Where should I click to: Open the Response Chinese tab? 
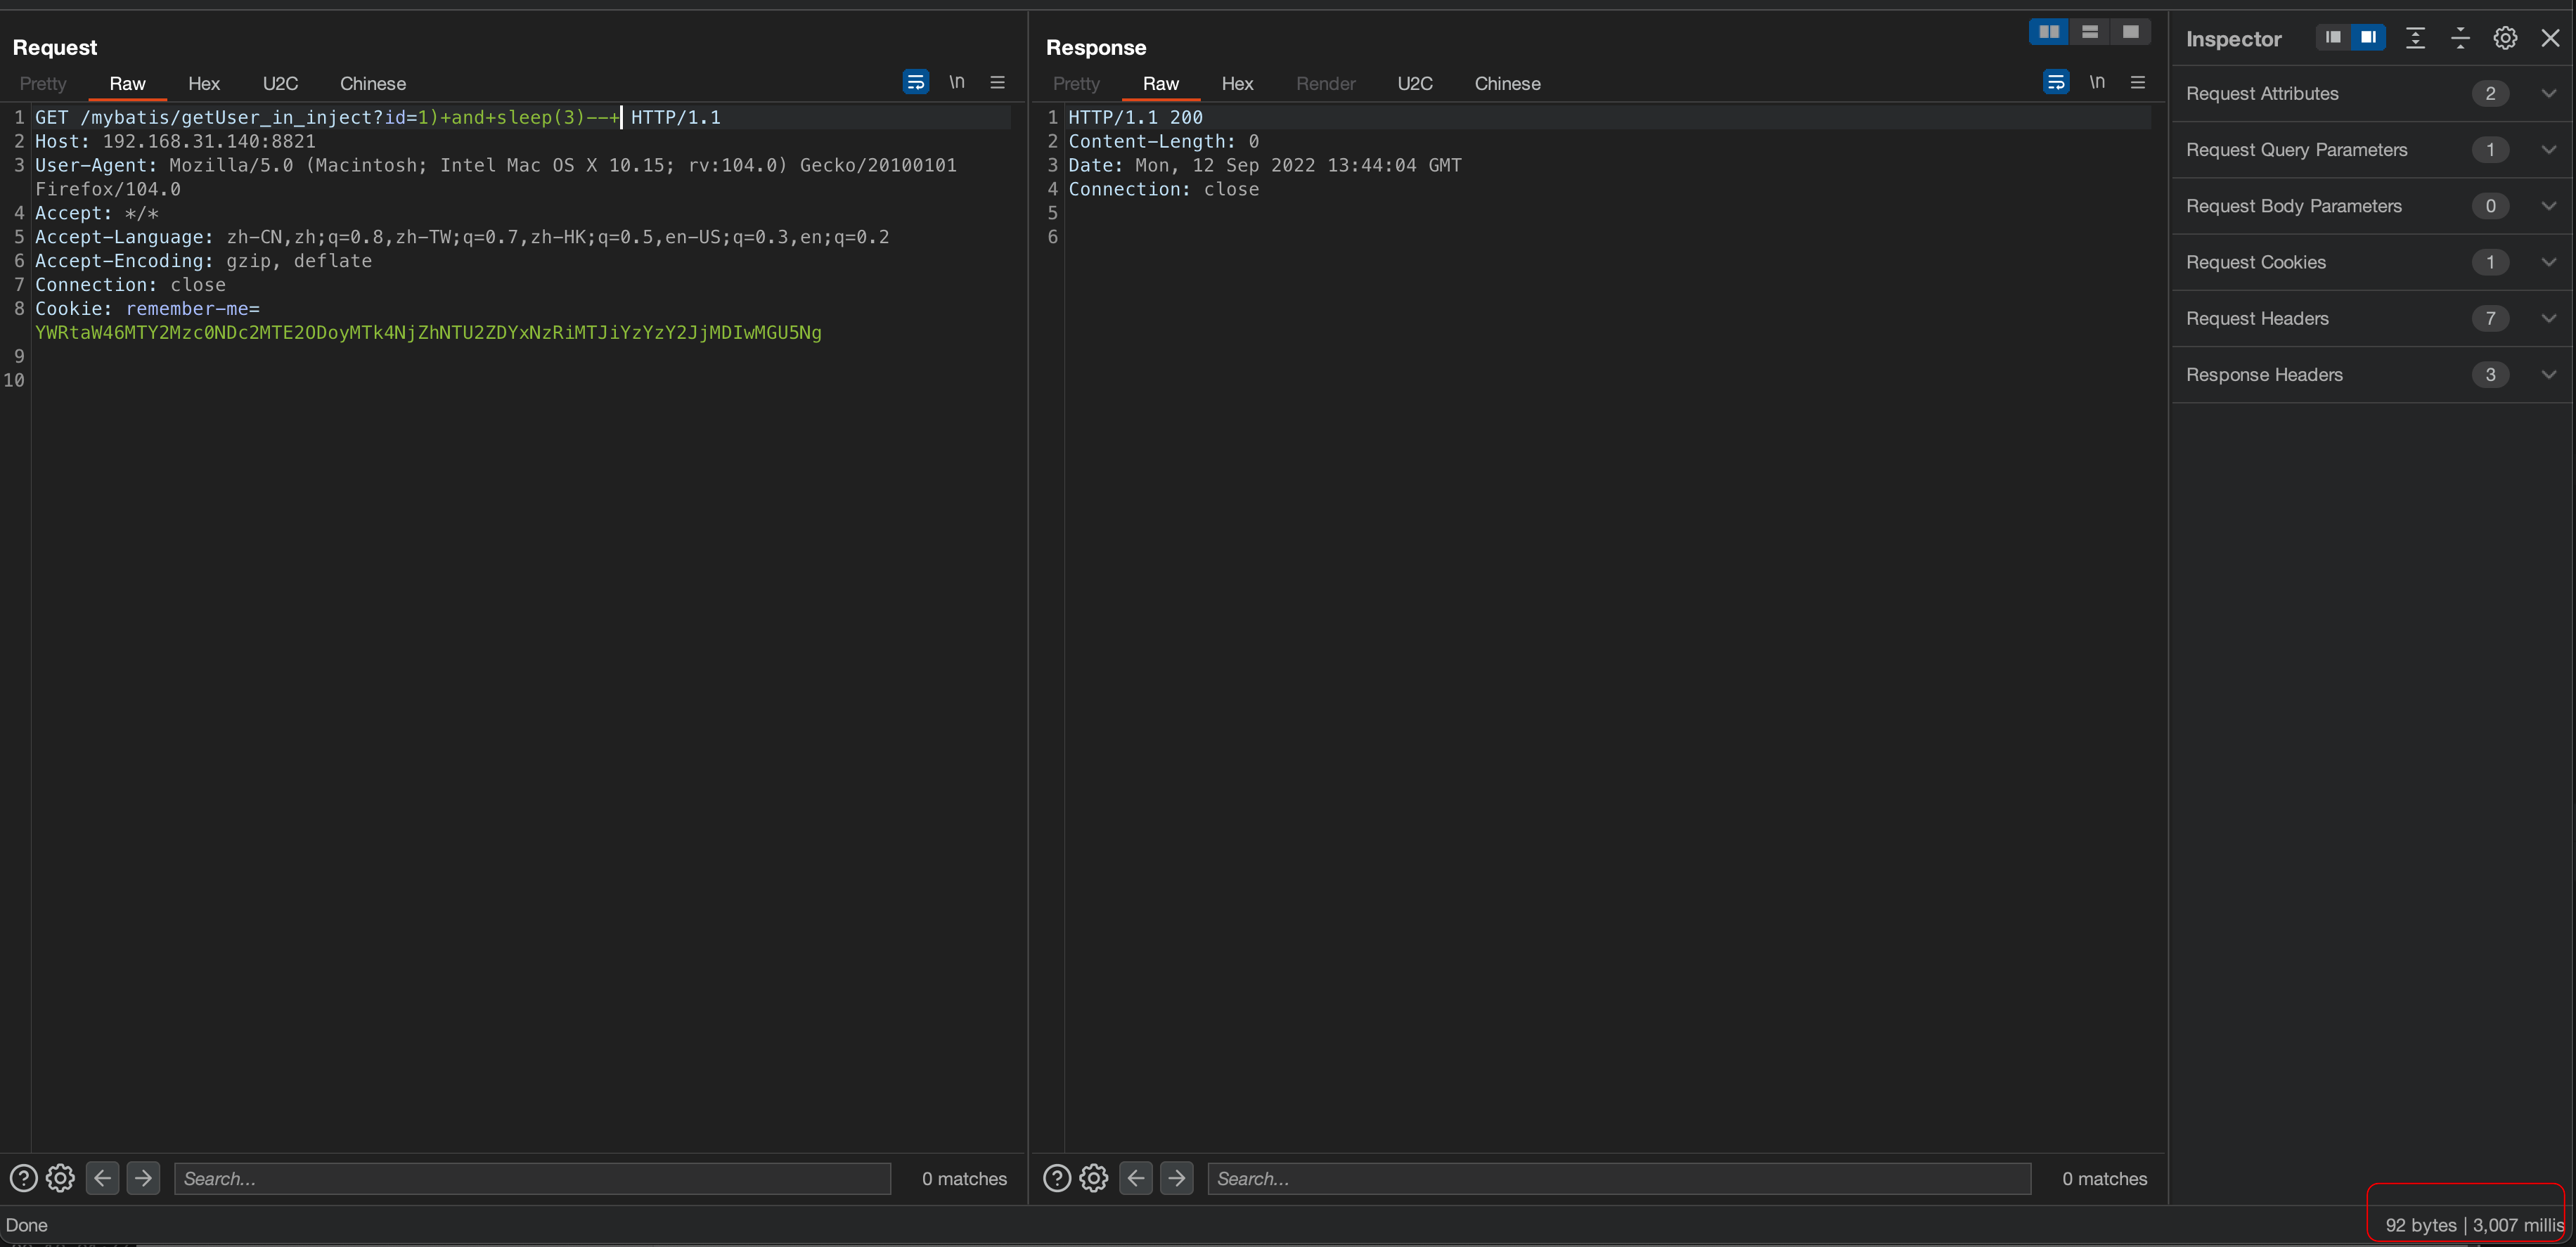point(1506,84)
